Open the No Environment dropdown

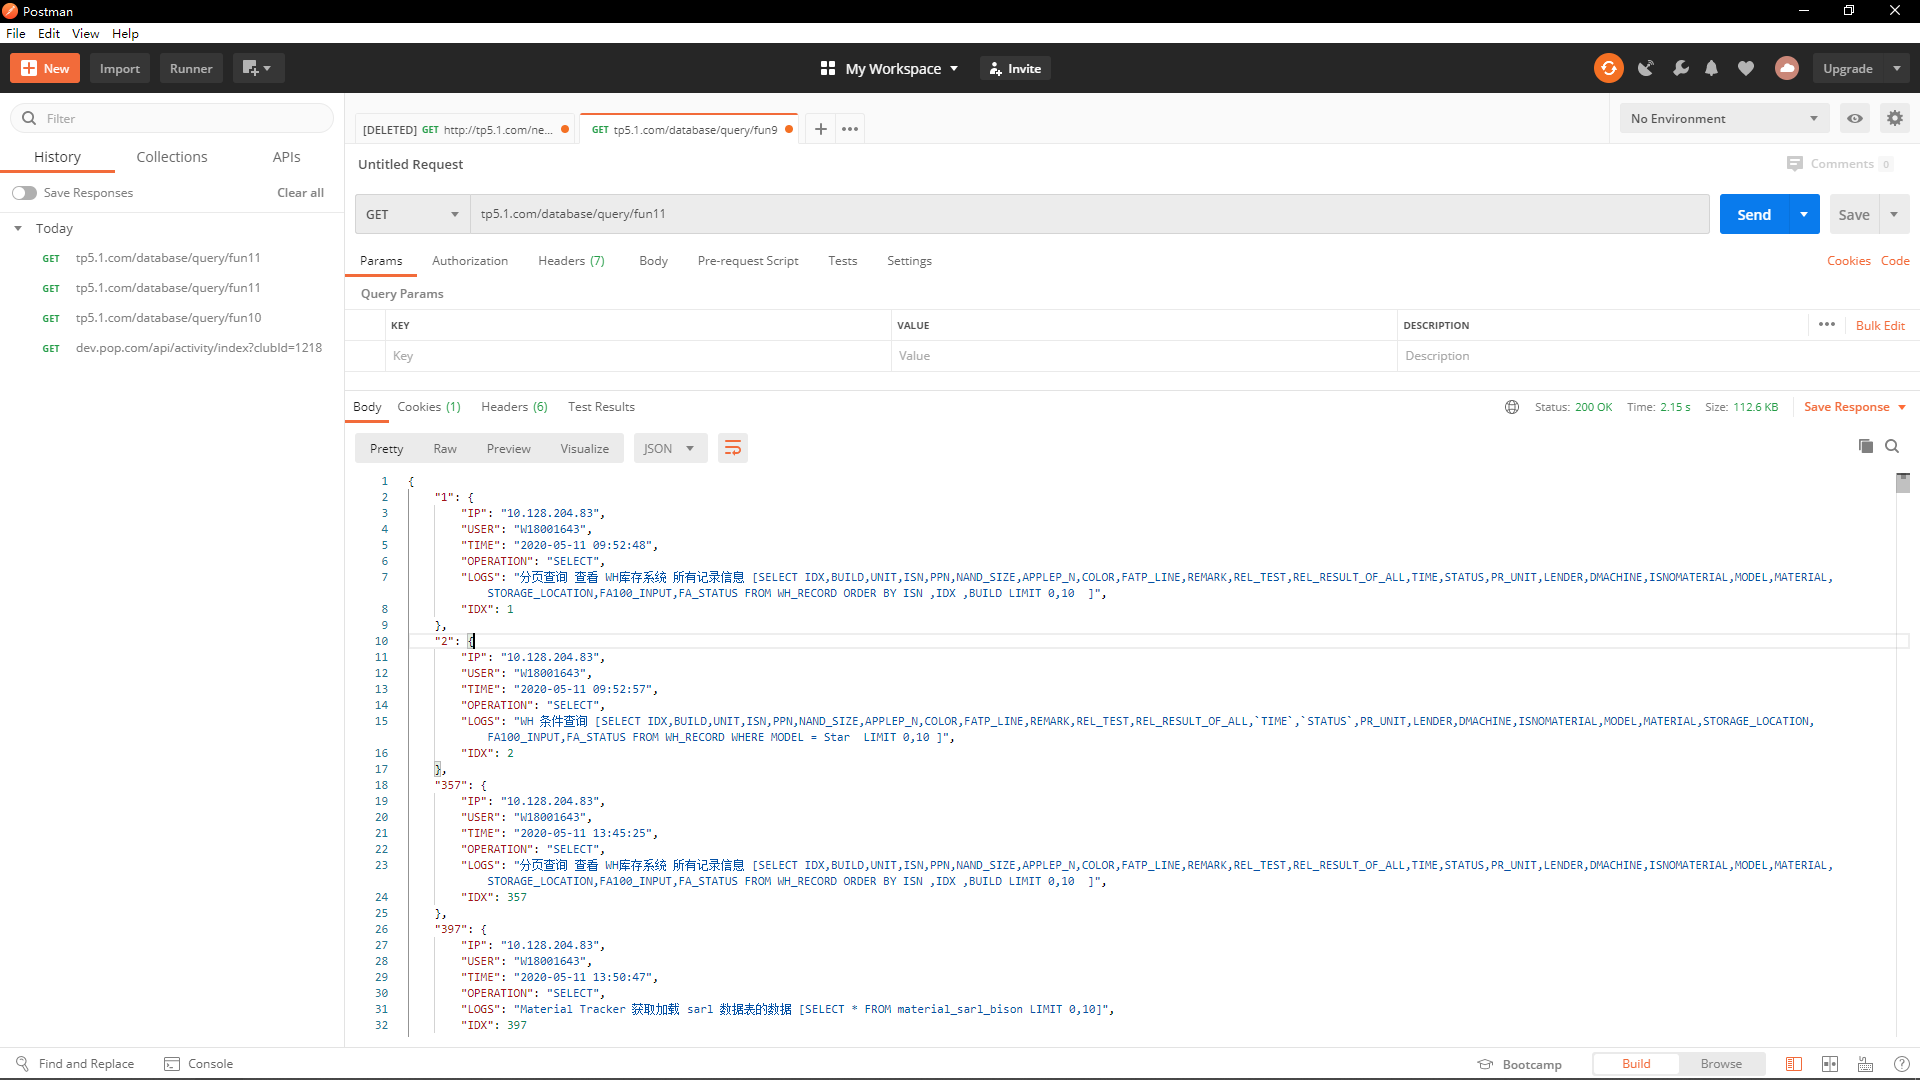tap(1724, 118)
